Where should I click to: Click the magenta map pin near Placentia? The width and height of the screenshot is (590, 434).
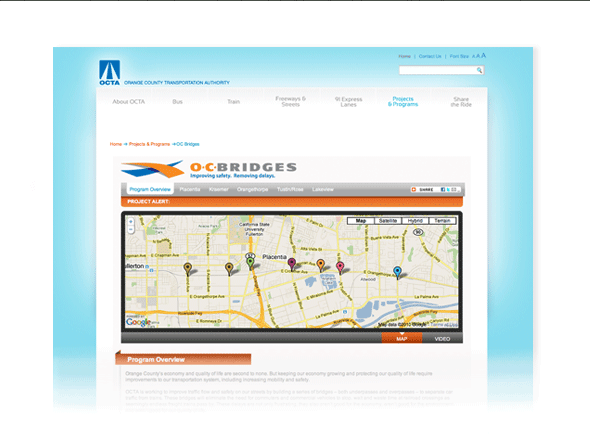(x=292, y=263)
